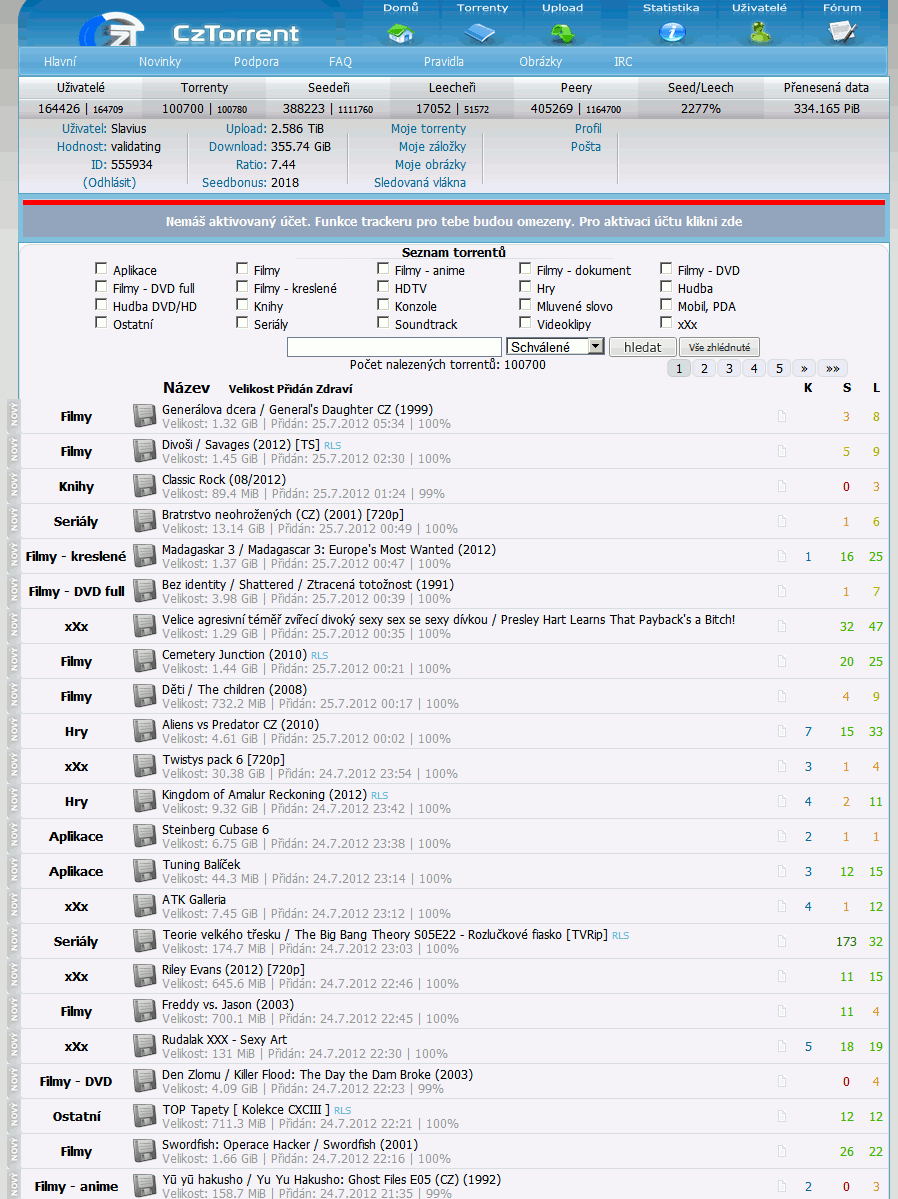This screenshot has width=898, height=1199.
Task: Click the CzTorrent logo
Action: click(190, 31)
